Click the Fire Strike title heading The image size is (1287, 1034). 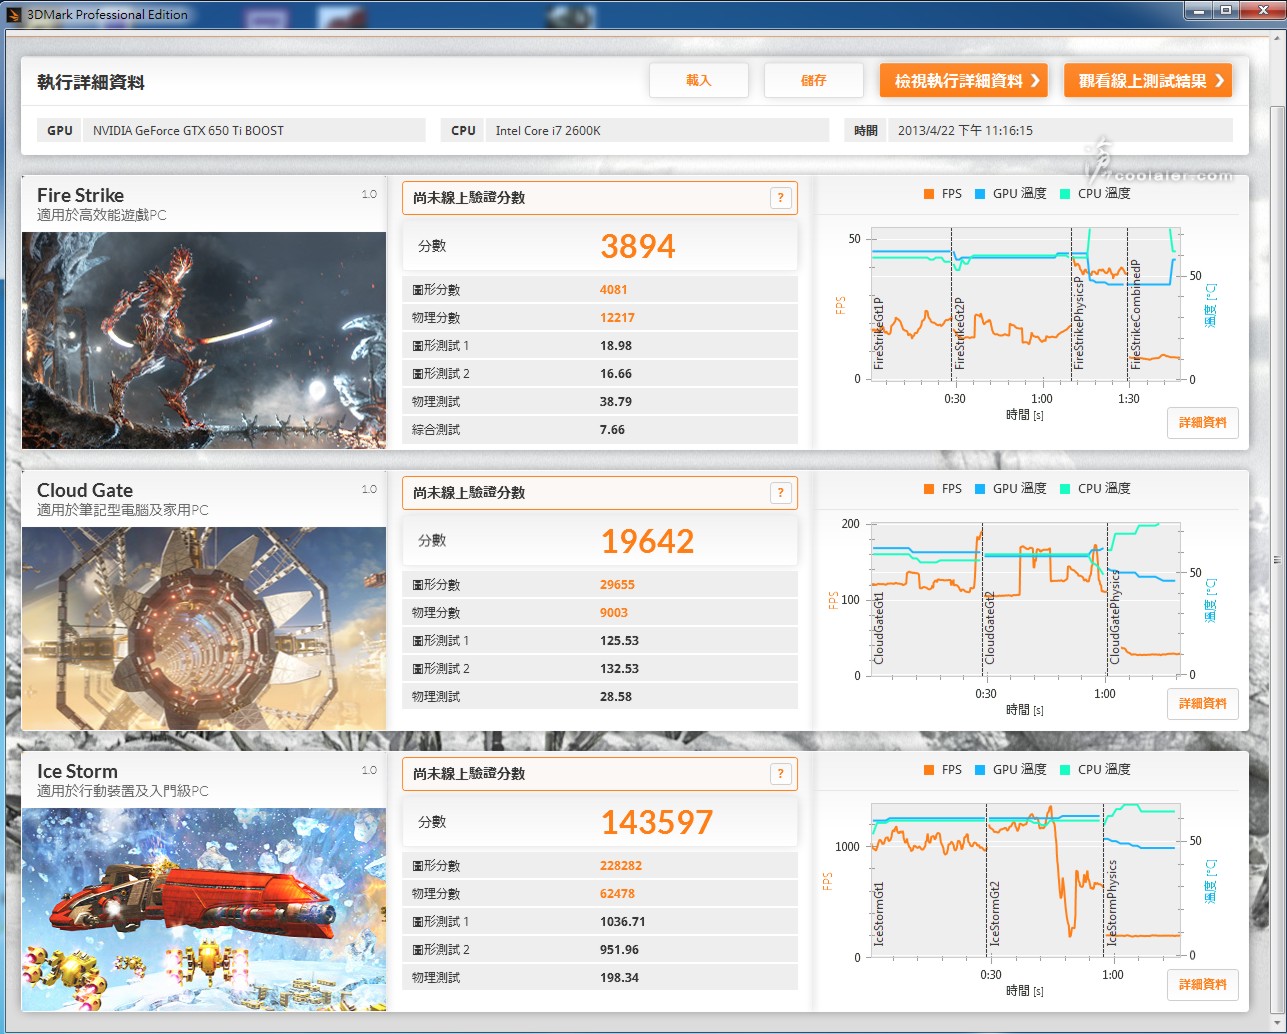coord(80,195)
